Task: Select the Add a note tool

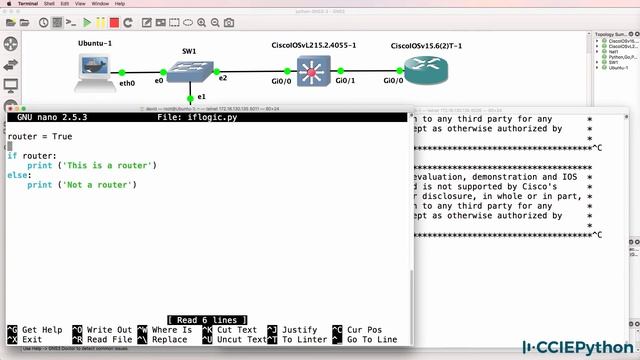Action: 147,23
